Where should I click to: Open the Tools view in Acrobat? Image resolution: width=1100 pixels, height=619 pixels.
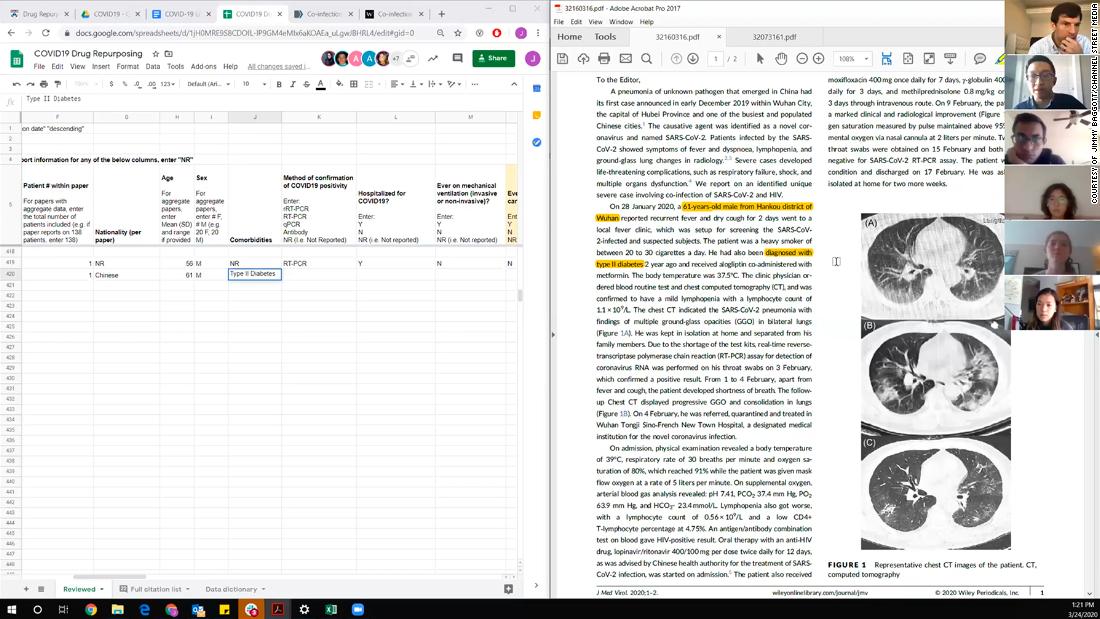(605, 37)
